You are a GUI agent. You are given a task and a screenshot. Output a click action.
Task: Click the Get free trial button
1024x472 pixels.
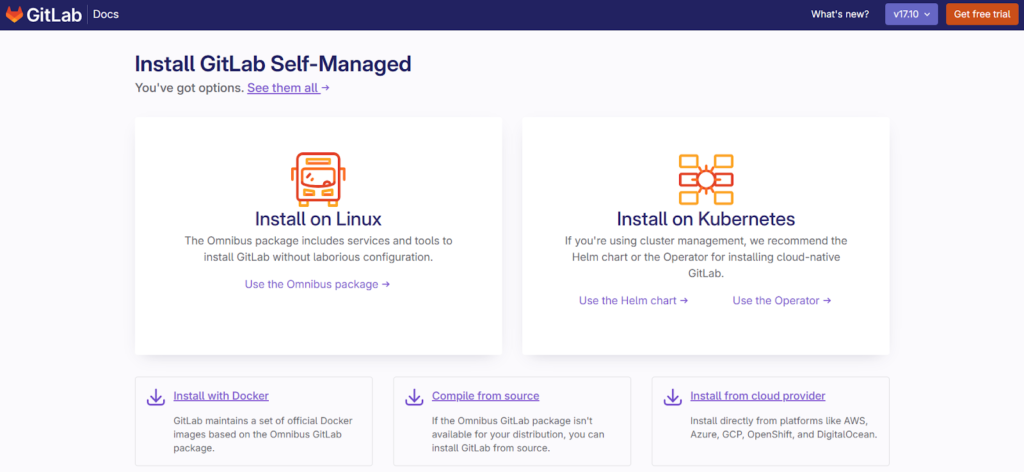click(x=982, y=14)
